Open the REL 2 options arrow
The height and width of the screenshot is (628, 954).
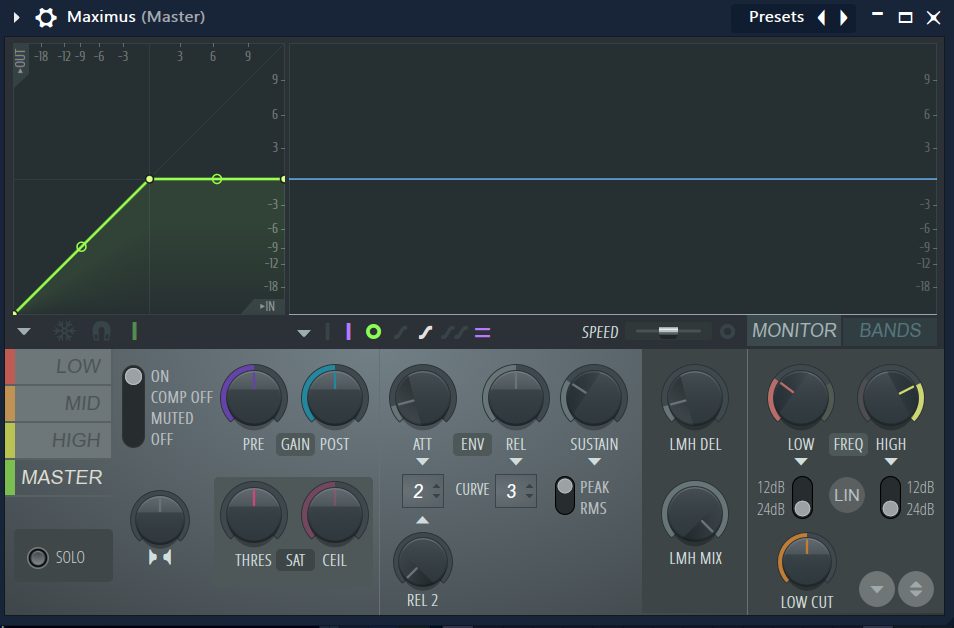click(422, 520)
